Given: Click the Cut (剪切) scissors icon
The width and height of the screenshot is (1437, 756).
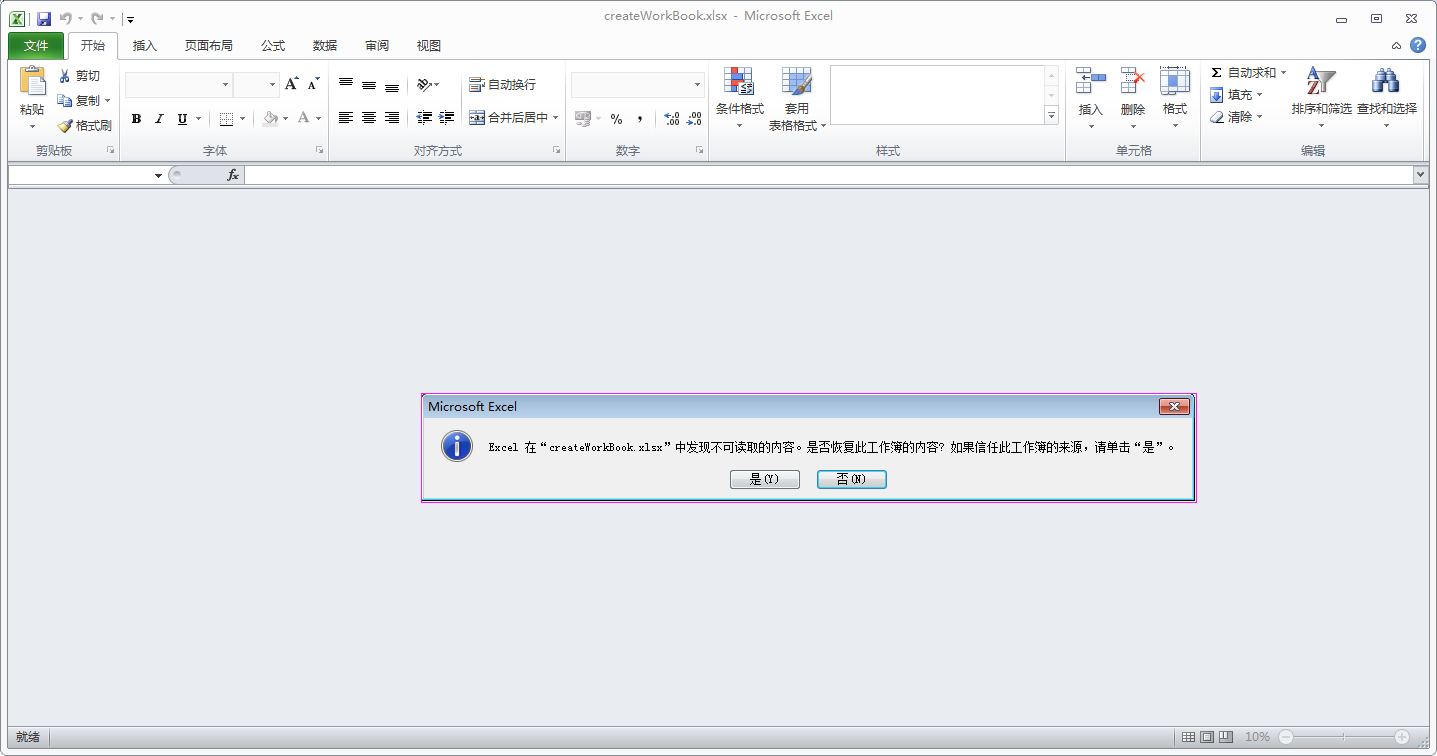Looking at the screenshot, I should (65, 76).
